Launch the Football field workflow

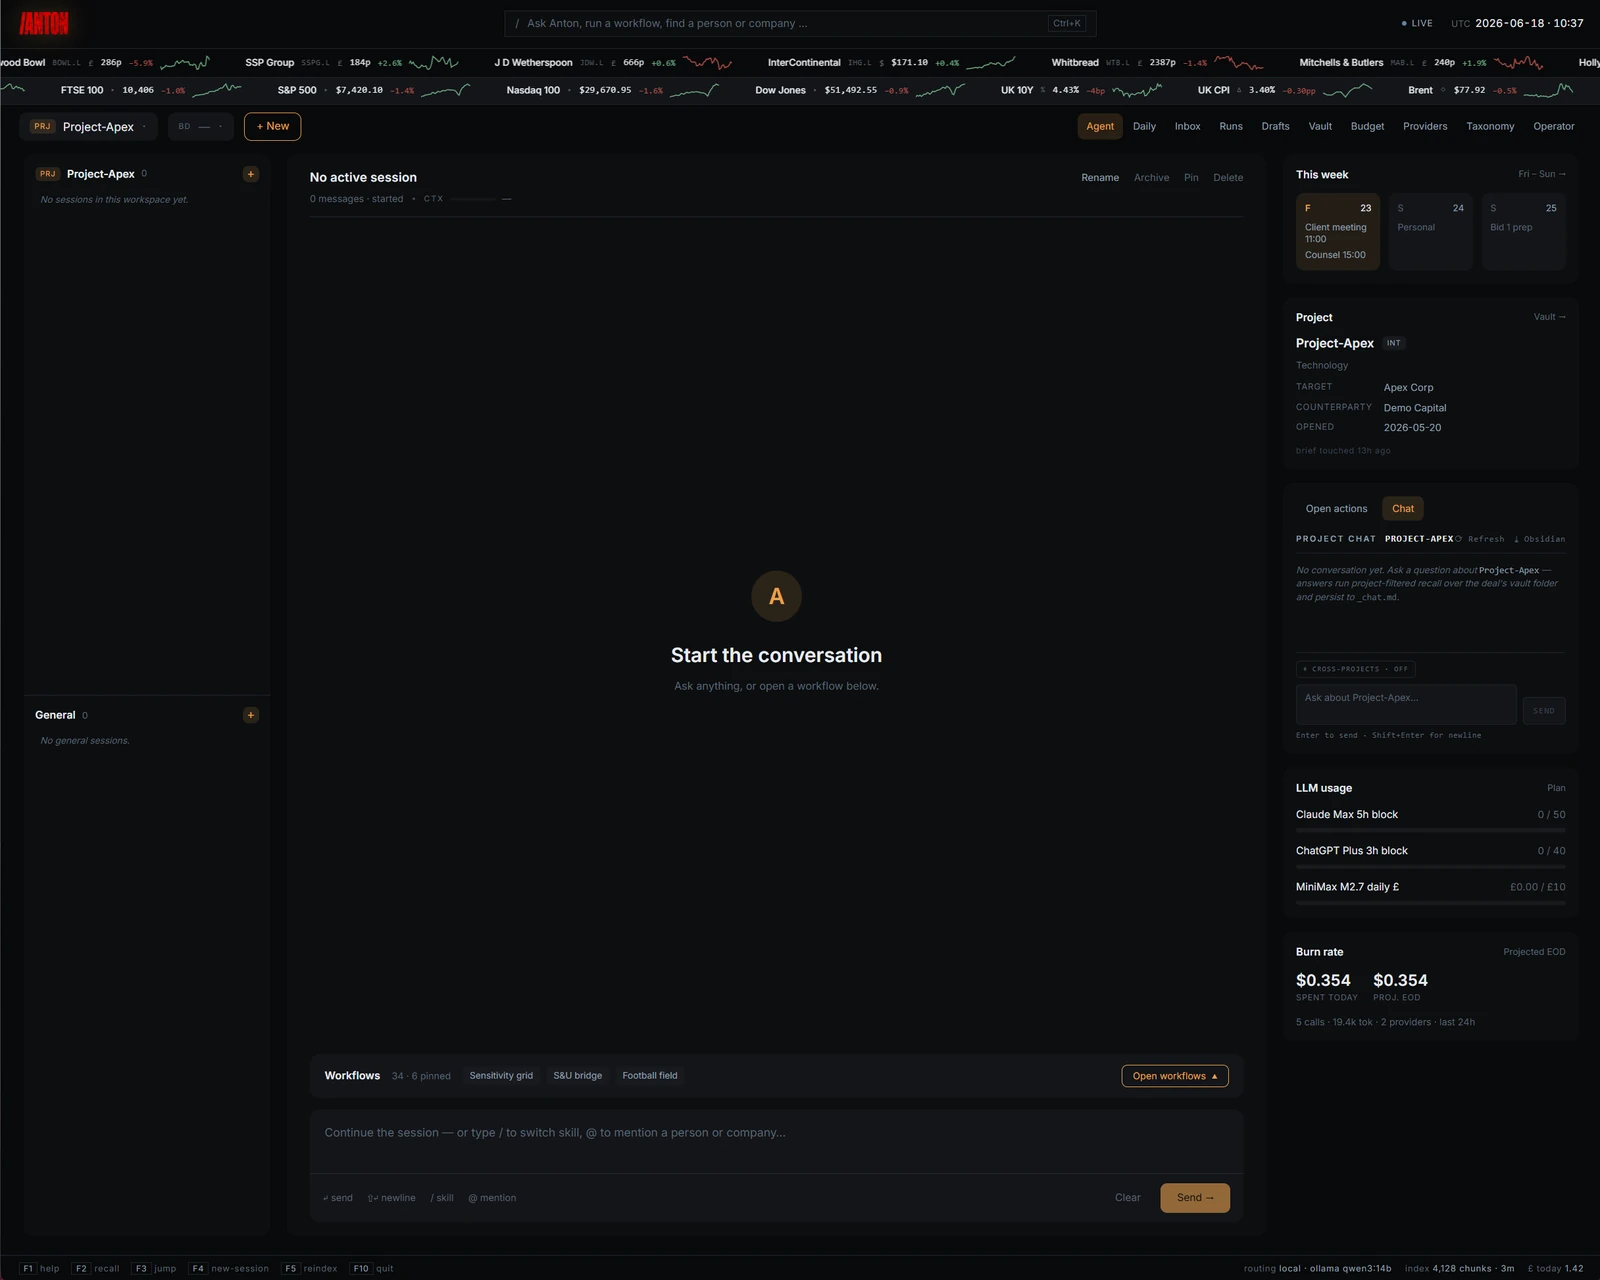pyautogui.click(x=650, y=1076)
